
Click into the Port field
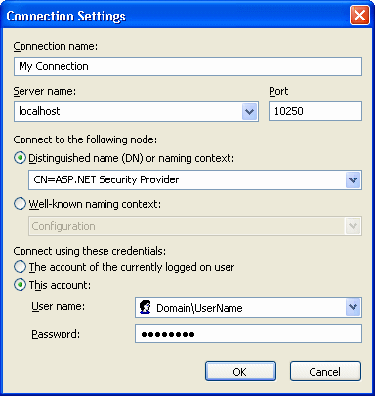coord(315,111)
